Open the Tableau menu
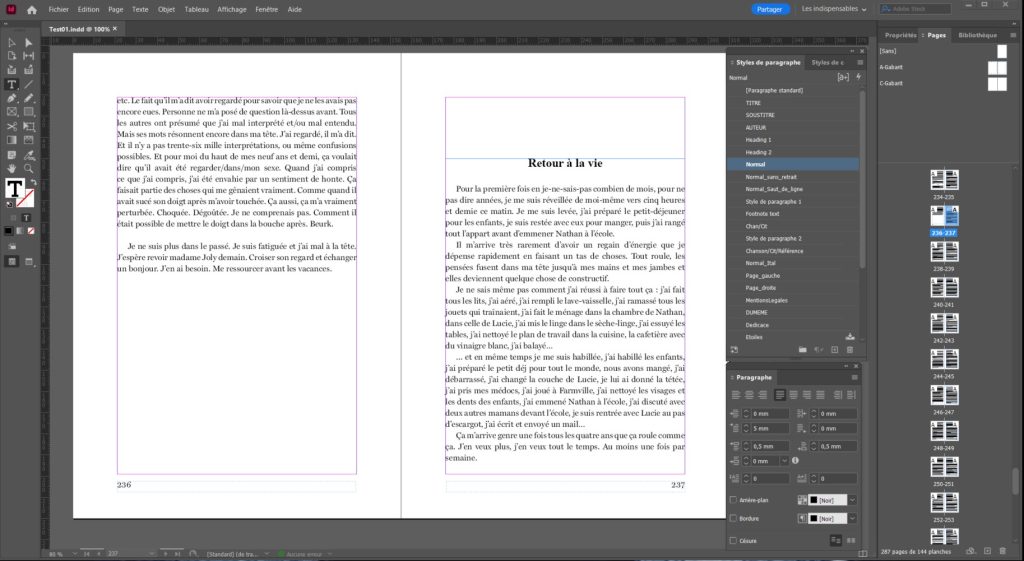Viewport: 1024px width, 561px height. (x=197, y=9)
